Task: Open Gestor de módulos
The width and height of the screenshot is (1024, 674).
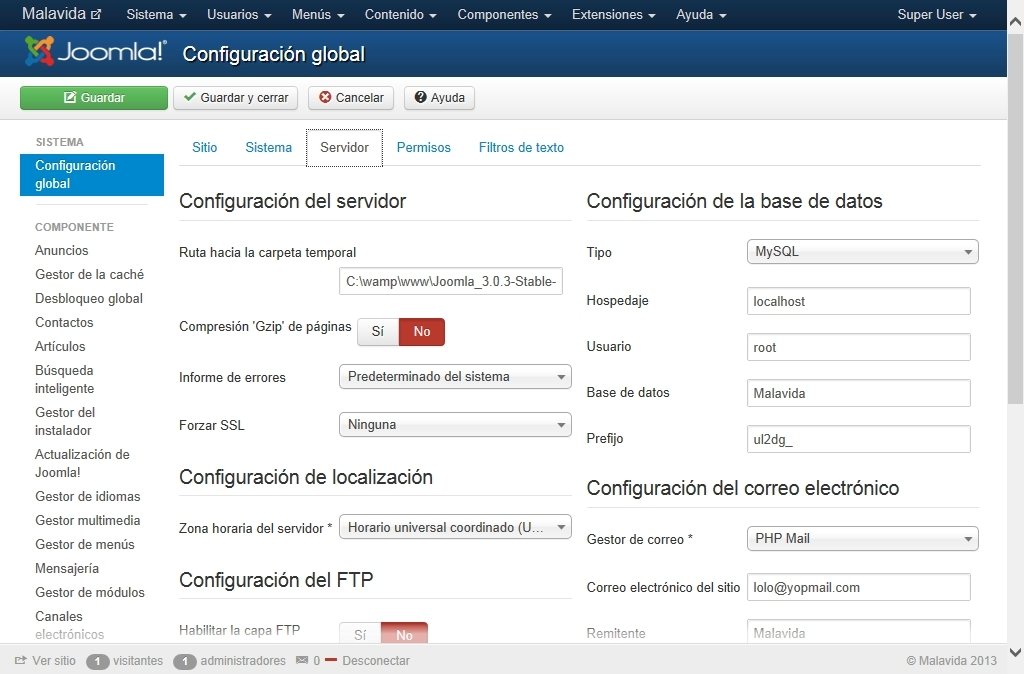Action: [x=90, y=592]
